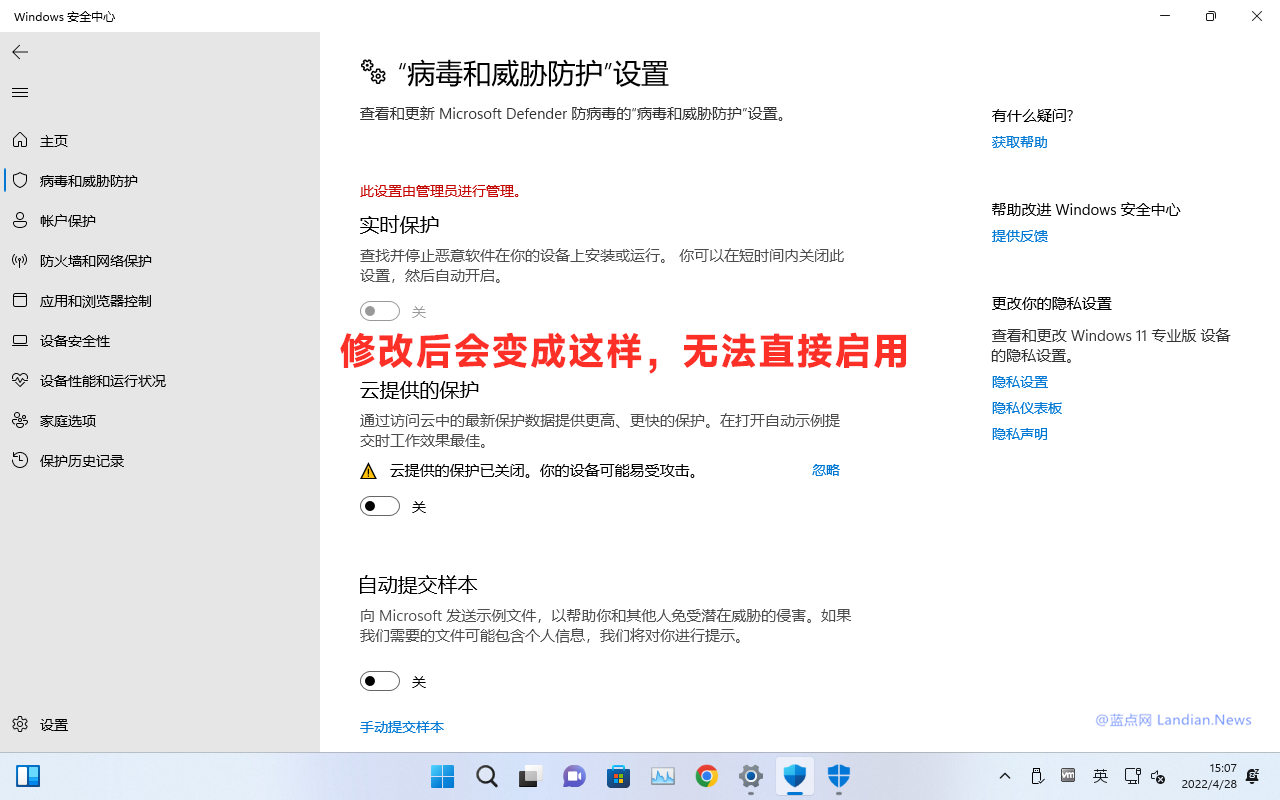Viewport: 1280px width, 800px height.
Task: Click 提供反馈 link
Action: [x=1020, y=236]
